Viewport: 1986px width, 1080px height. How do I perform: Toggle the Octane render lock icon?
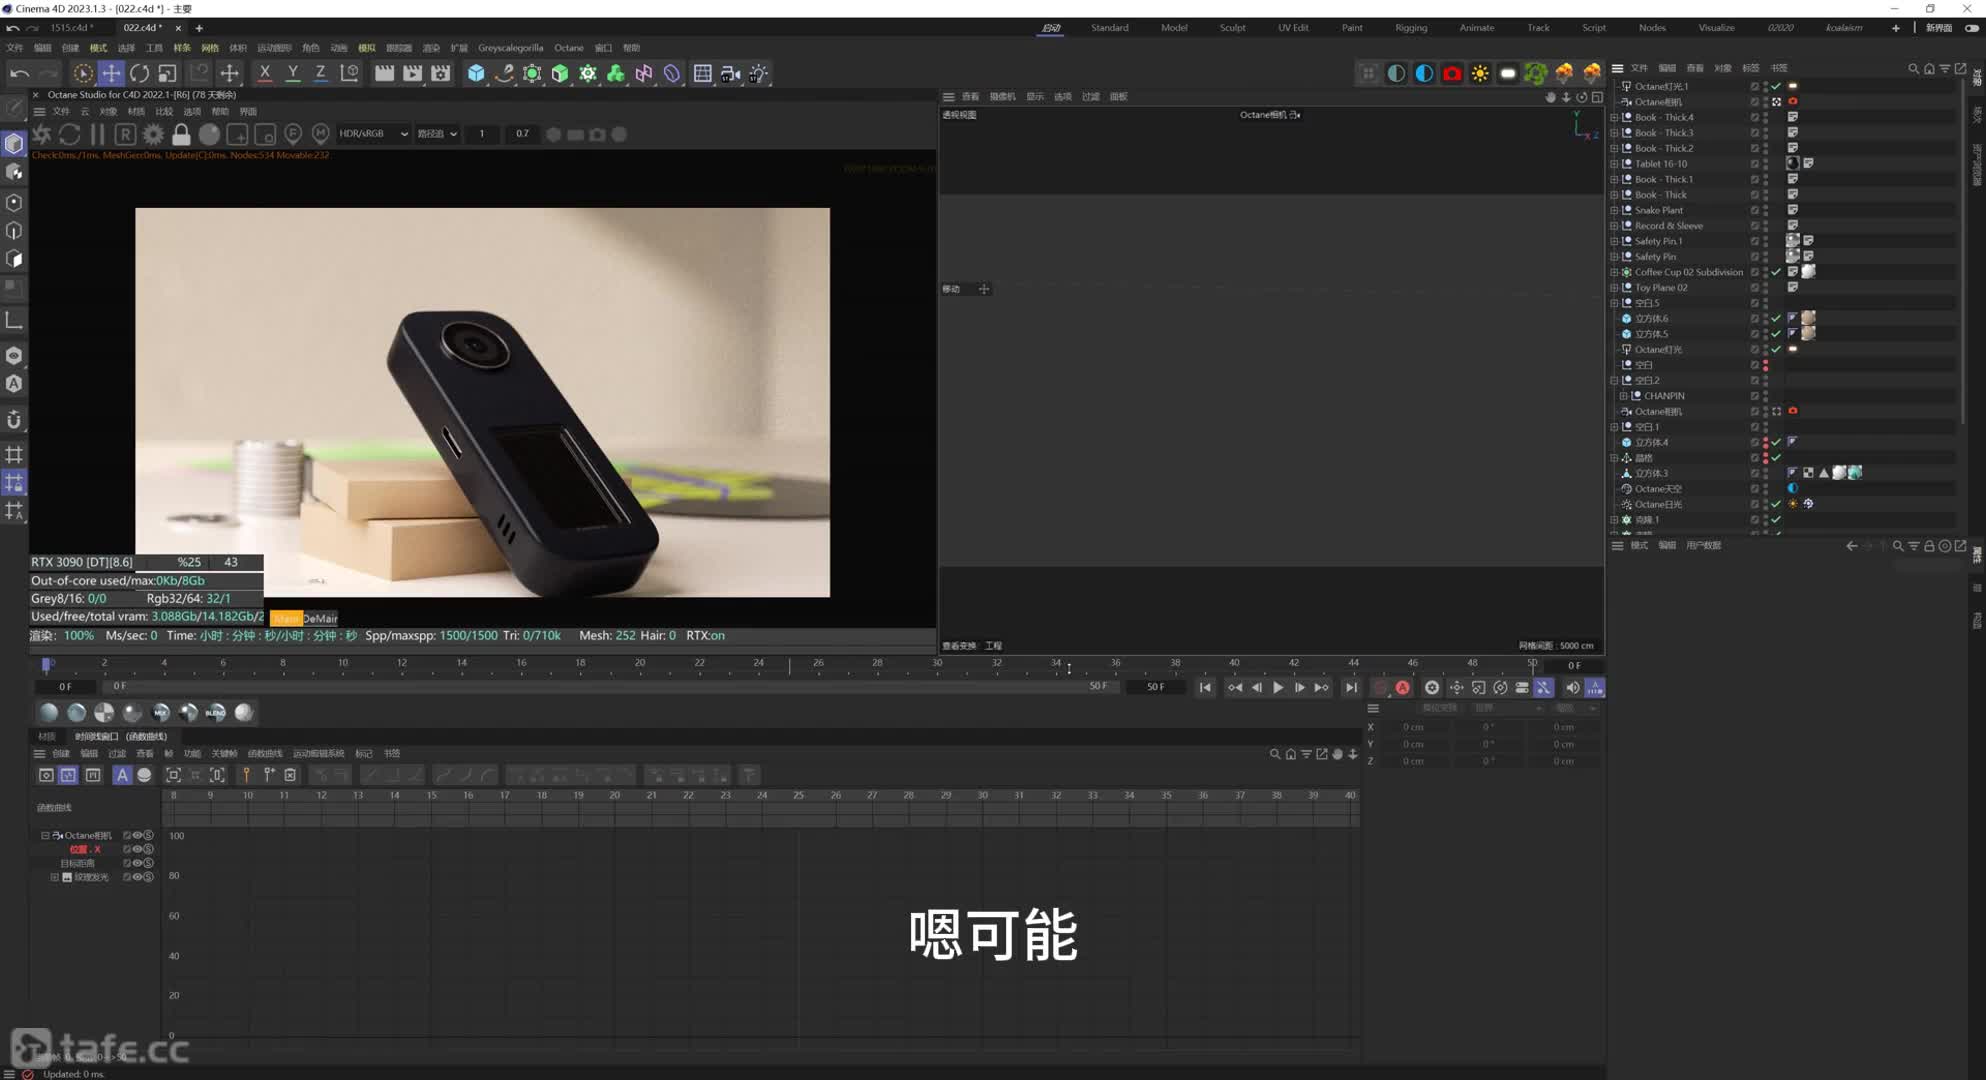(x=181, y=134)
